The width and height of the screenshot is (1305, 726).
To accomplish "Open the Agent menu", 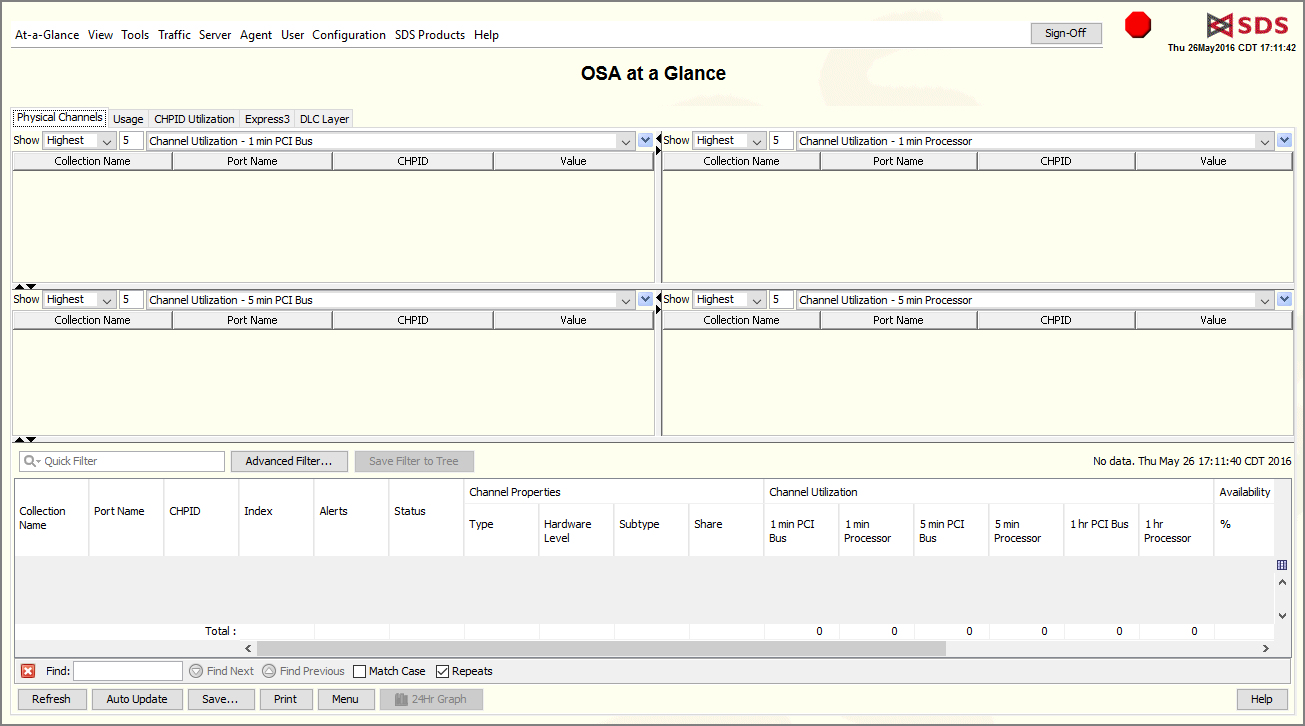I will 256,35.
